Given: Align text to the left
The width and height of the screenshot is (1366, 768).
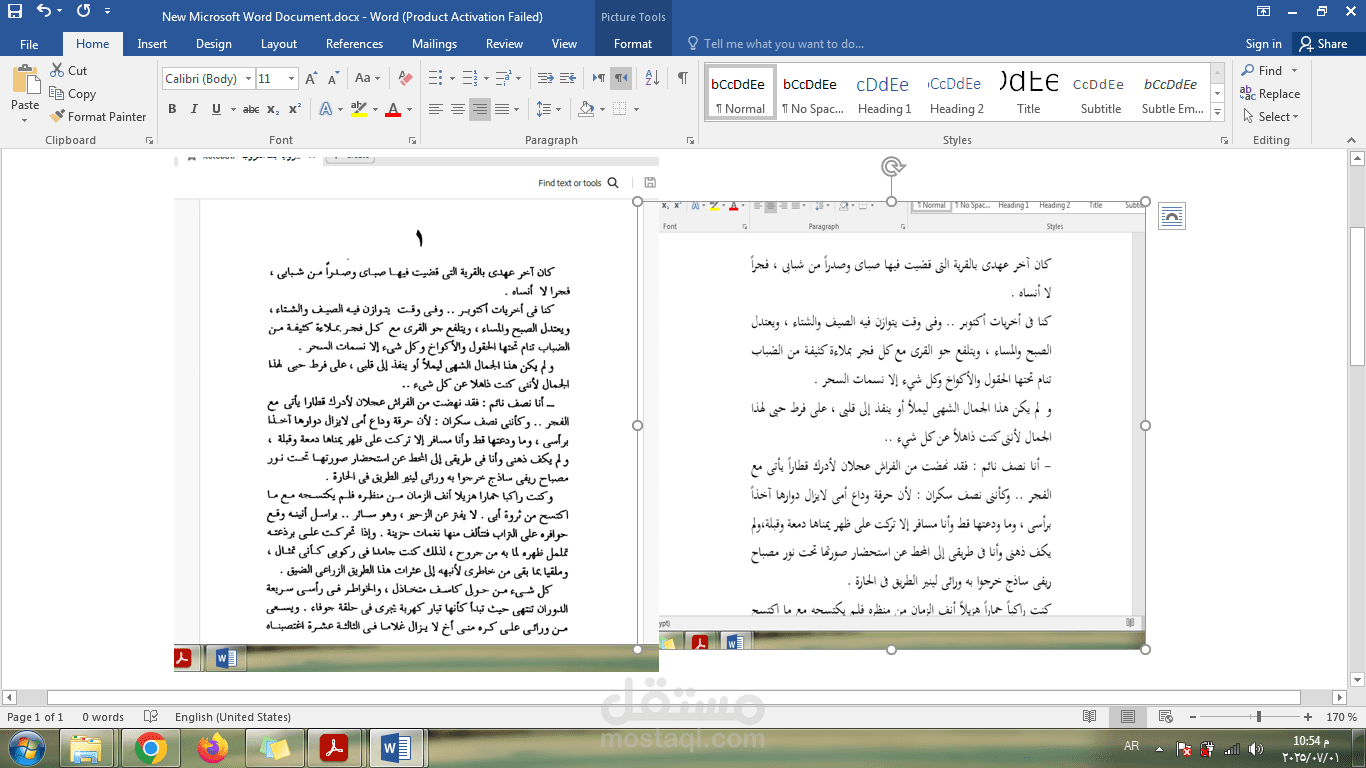Looking at the screenshot, I should (436, 109).
